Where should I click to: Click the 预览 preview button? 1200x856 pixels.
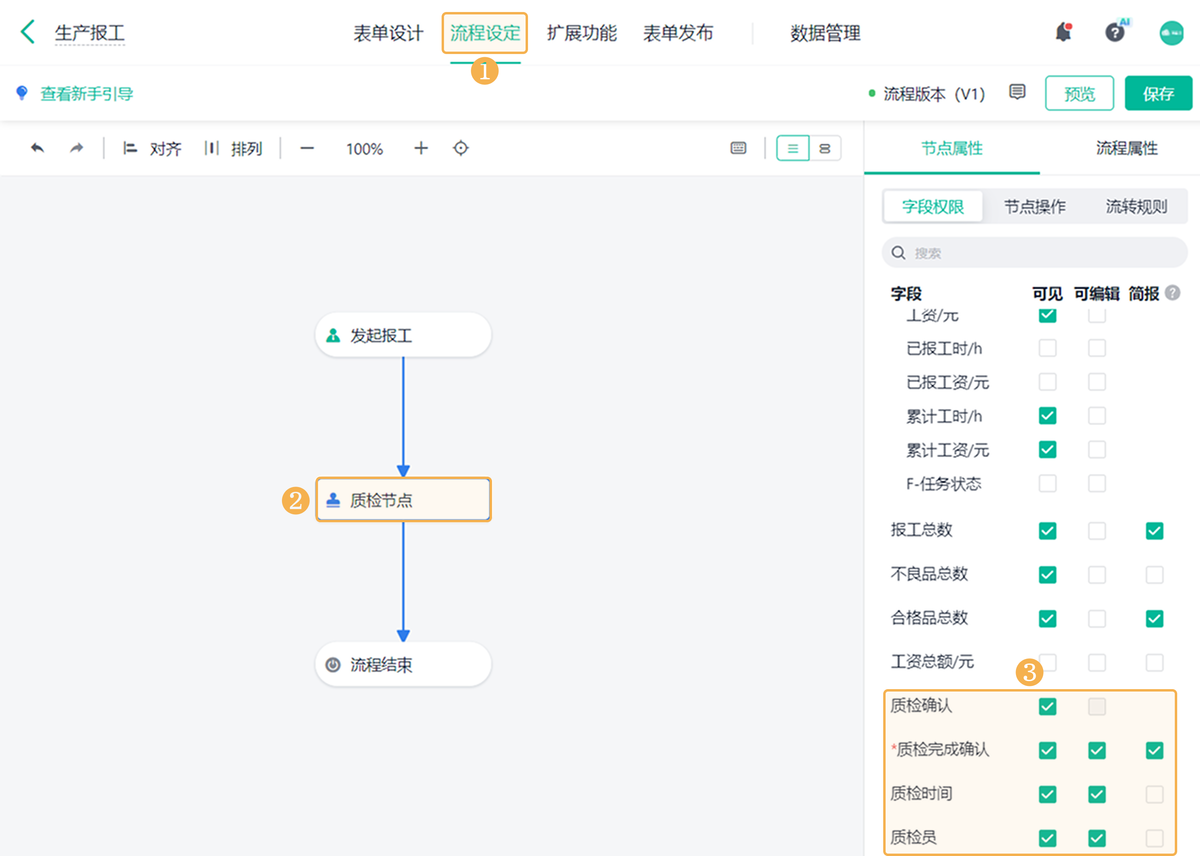coord(1079,92)
